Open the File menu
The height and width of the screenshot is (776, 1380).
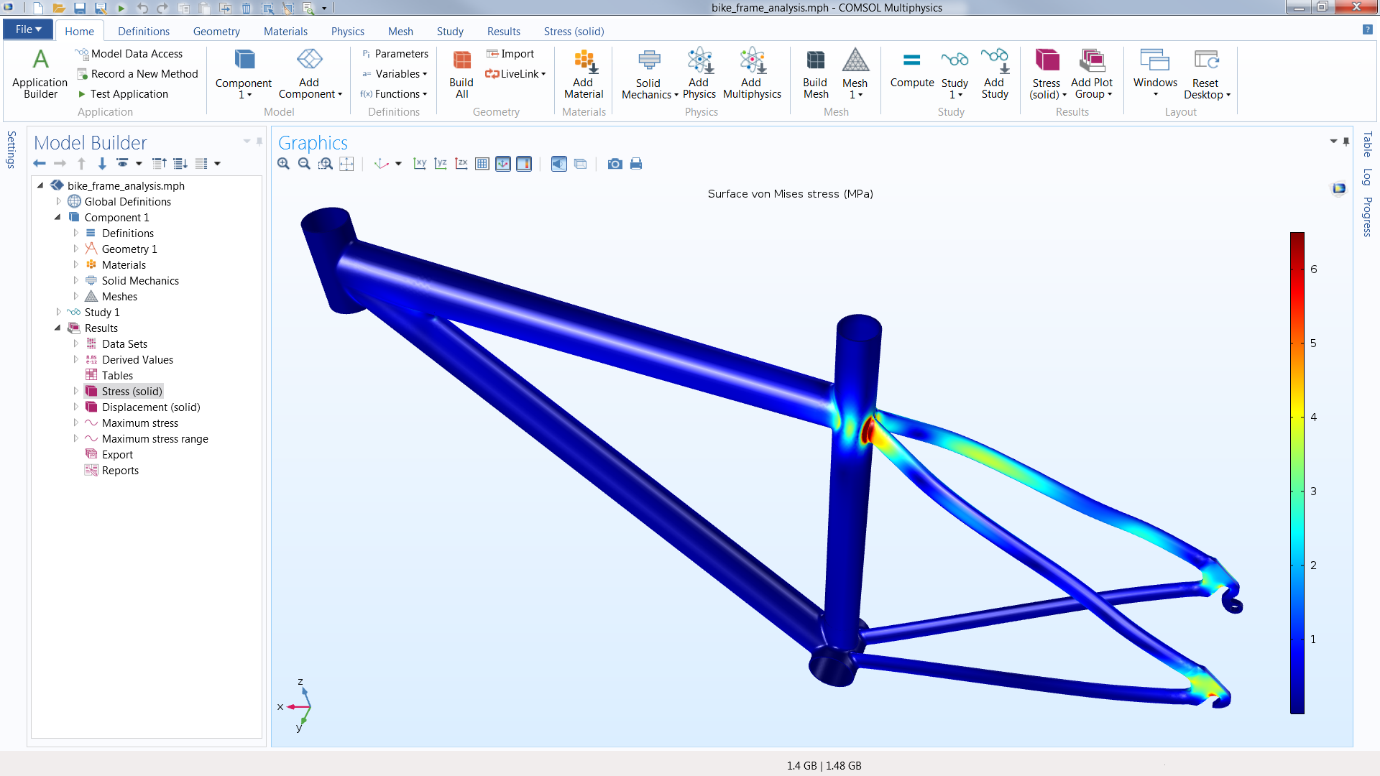27,30
